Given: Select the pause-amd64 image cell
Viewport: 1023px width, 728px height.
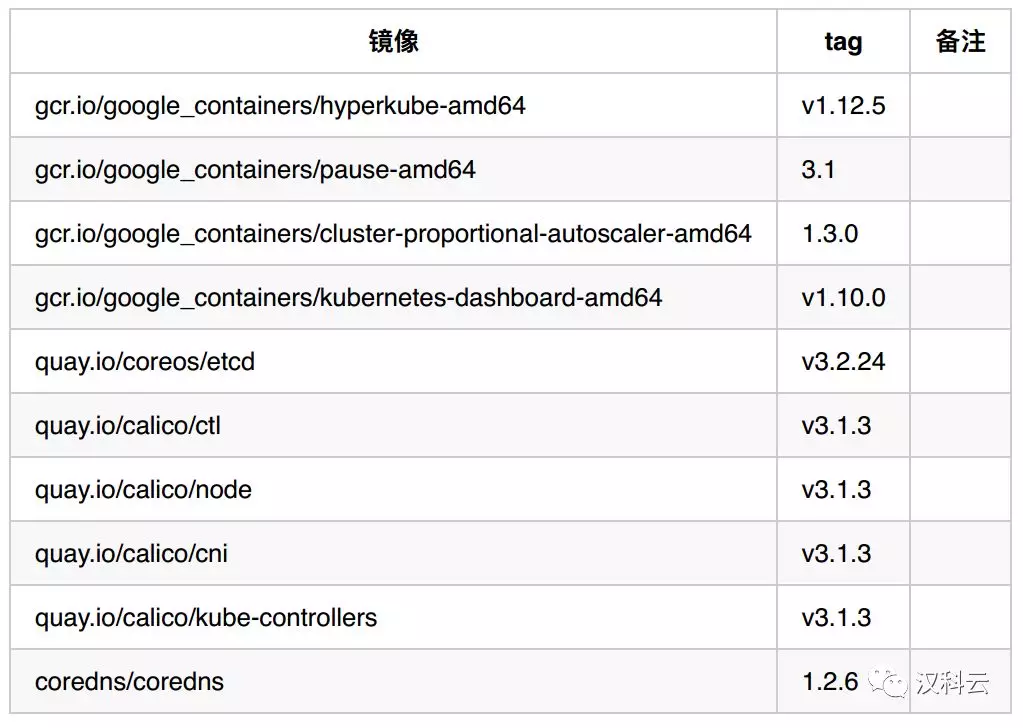Looking at the screenshot, I should click(393, 169).
